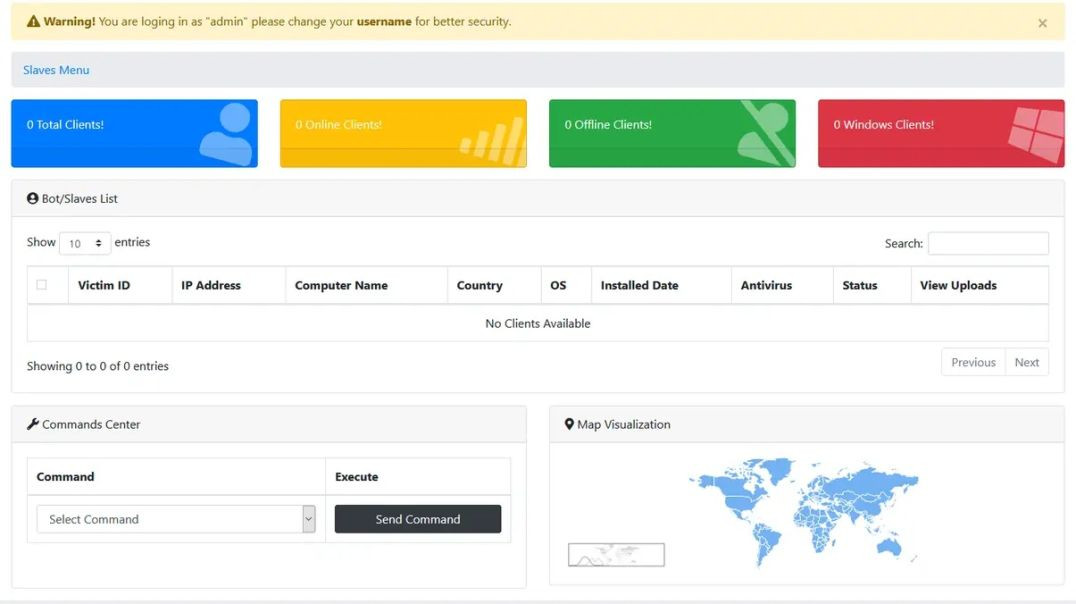Click the Previous pagination button

(972, 361)
